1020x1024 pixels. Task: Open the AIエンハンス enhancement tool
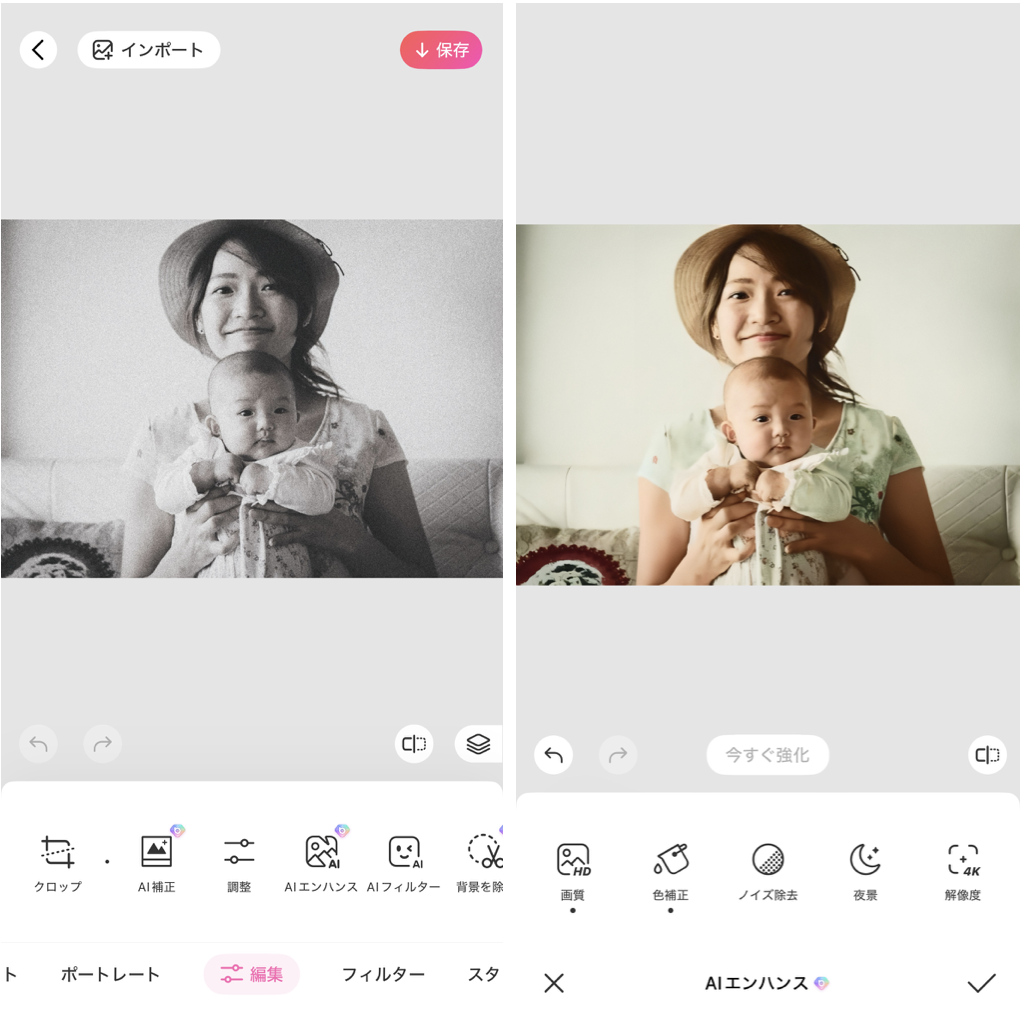[321, 860]
